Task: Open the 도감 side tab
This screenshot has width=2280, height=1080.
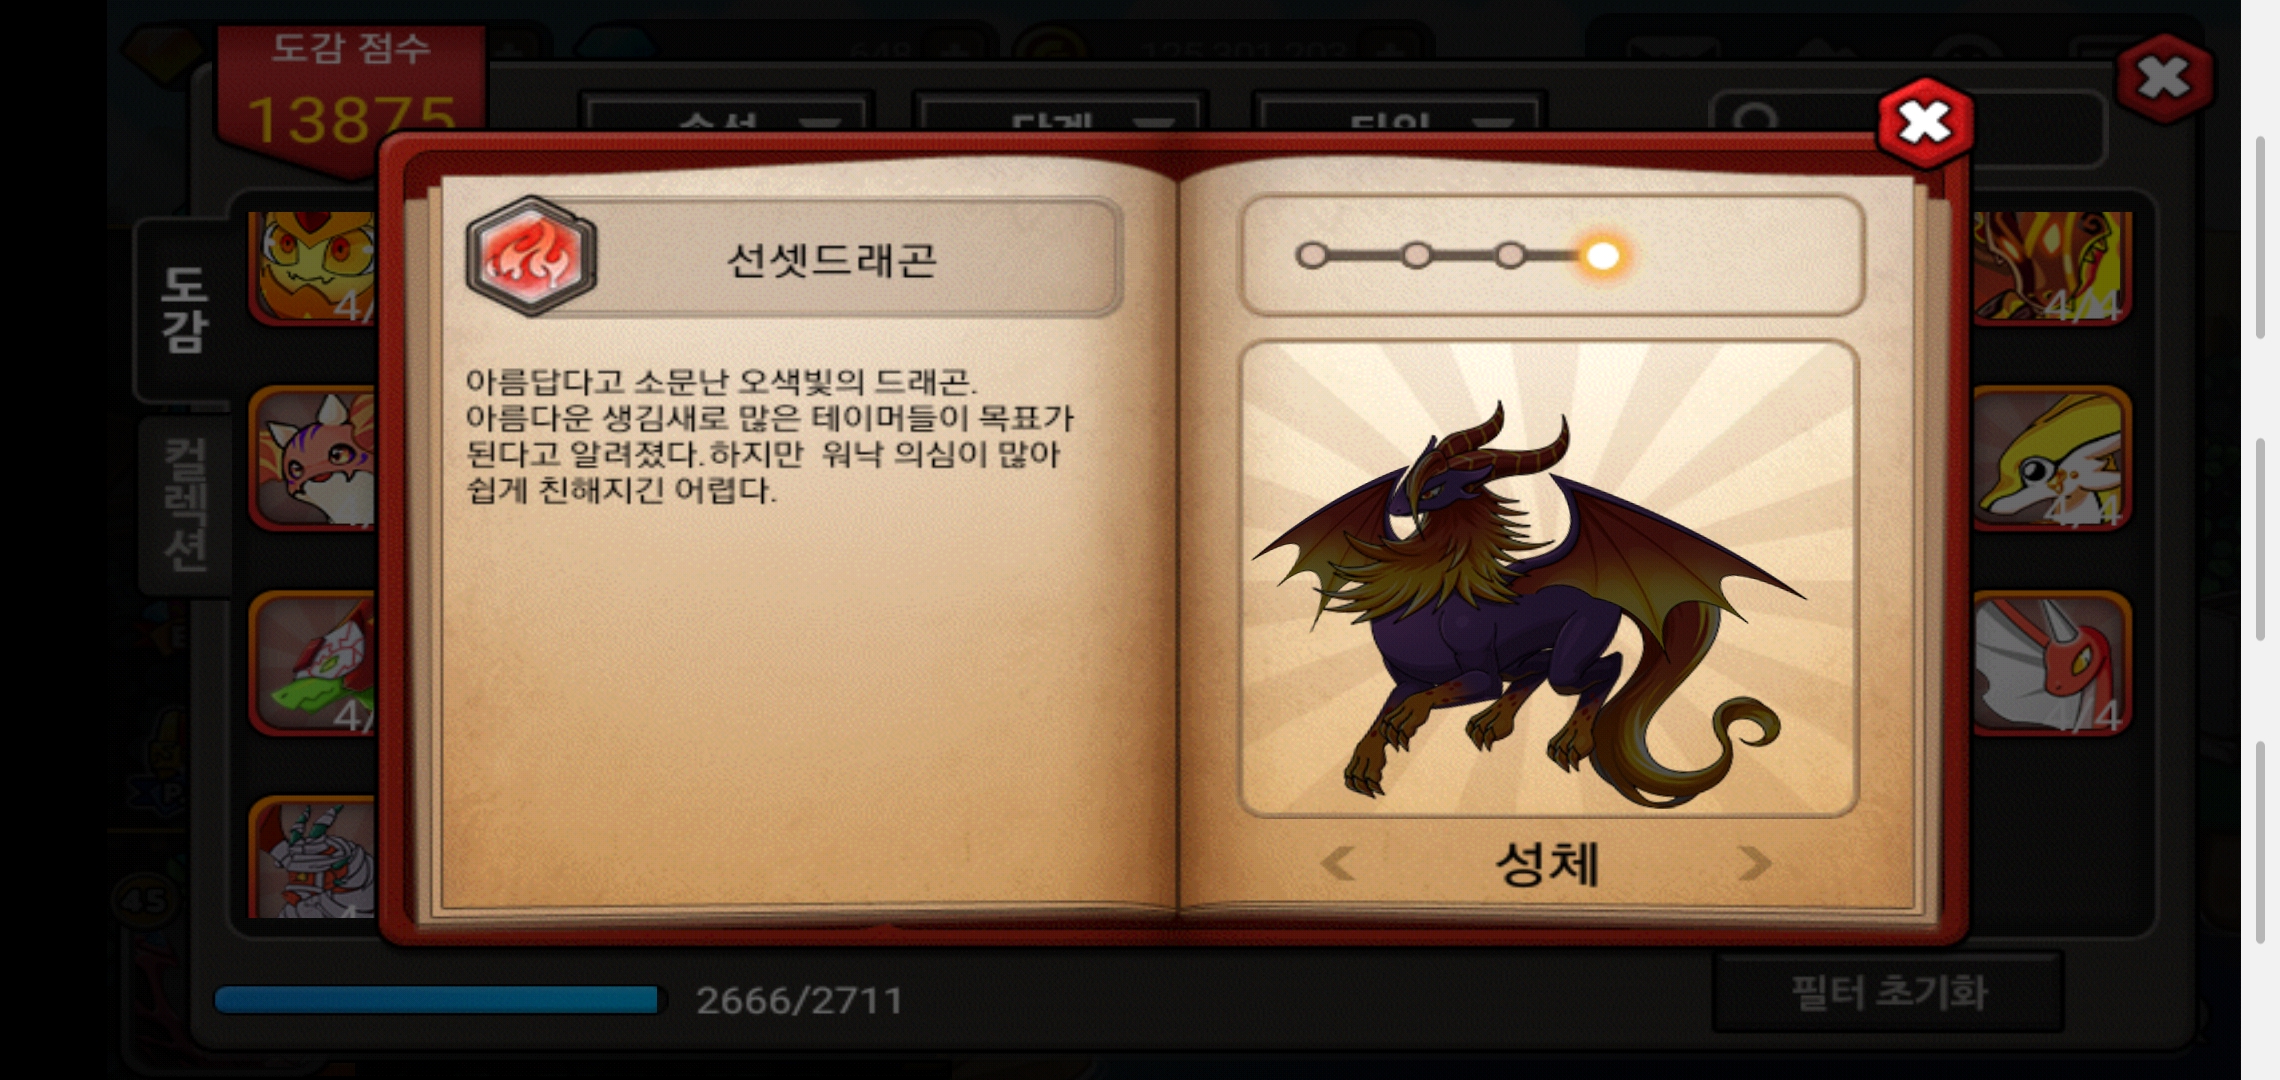Action: (x=184, y=309)
